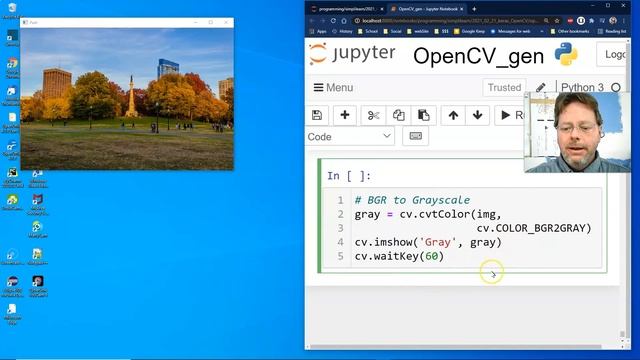Click the browser home icon
The image size is (640, 360).
pos(344,20)
